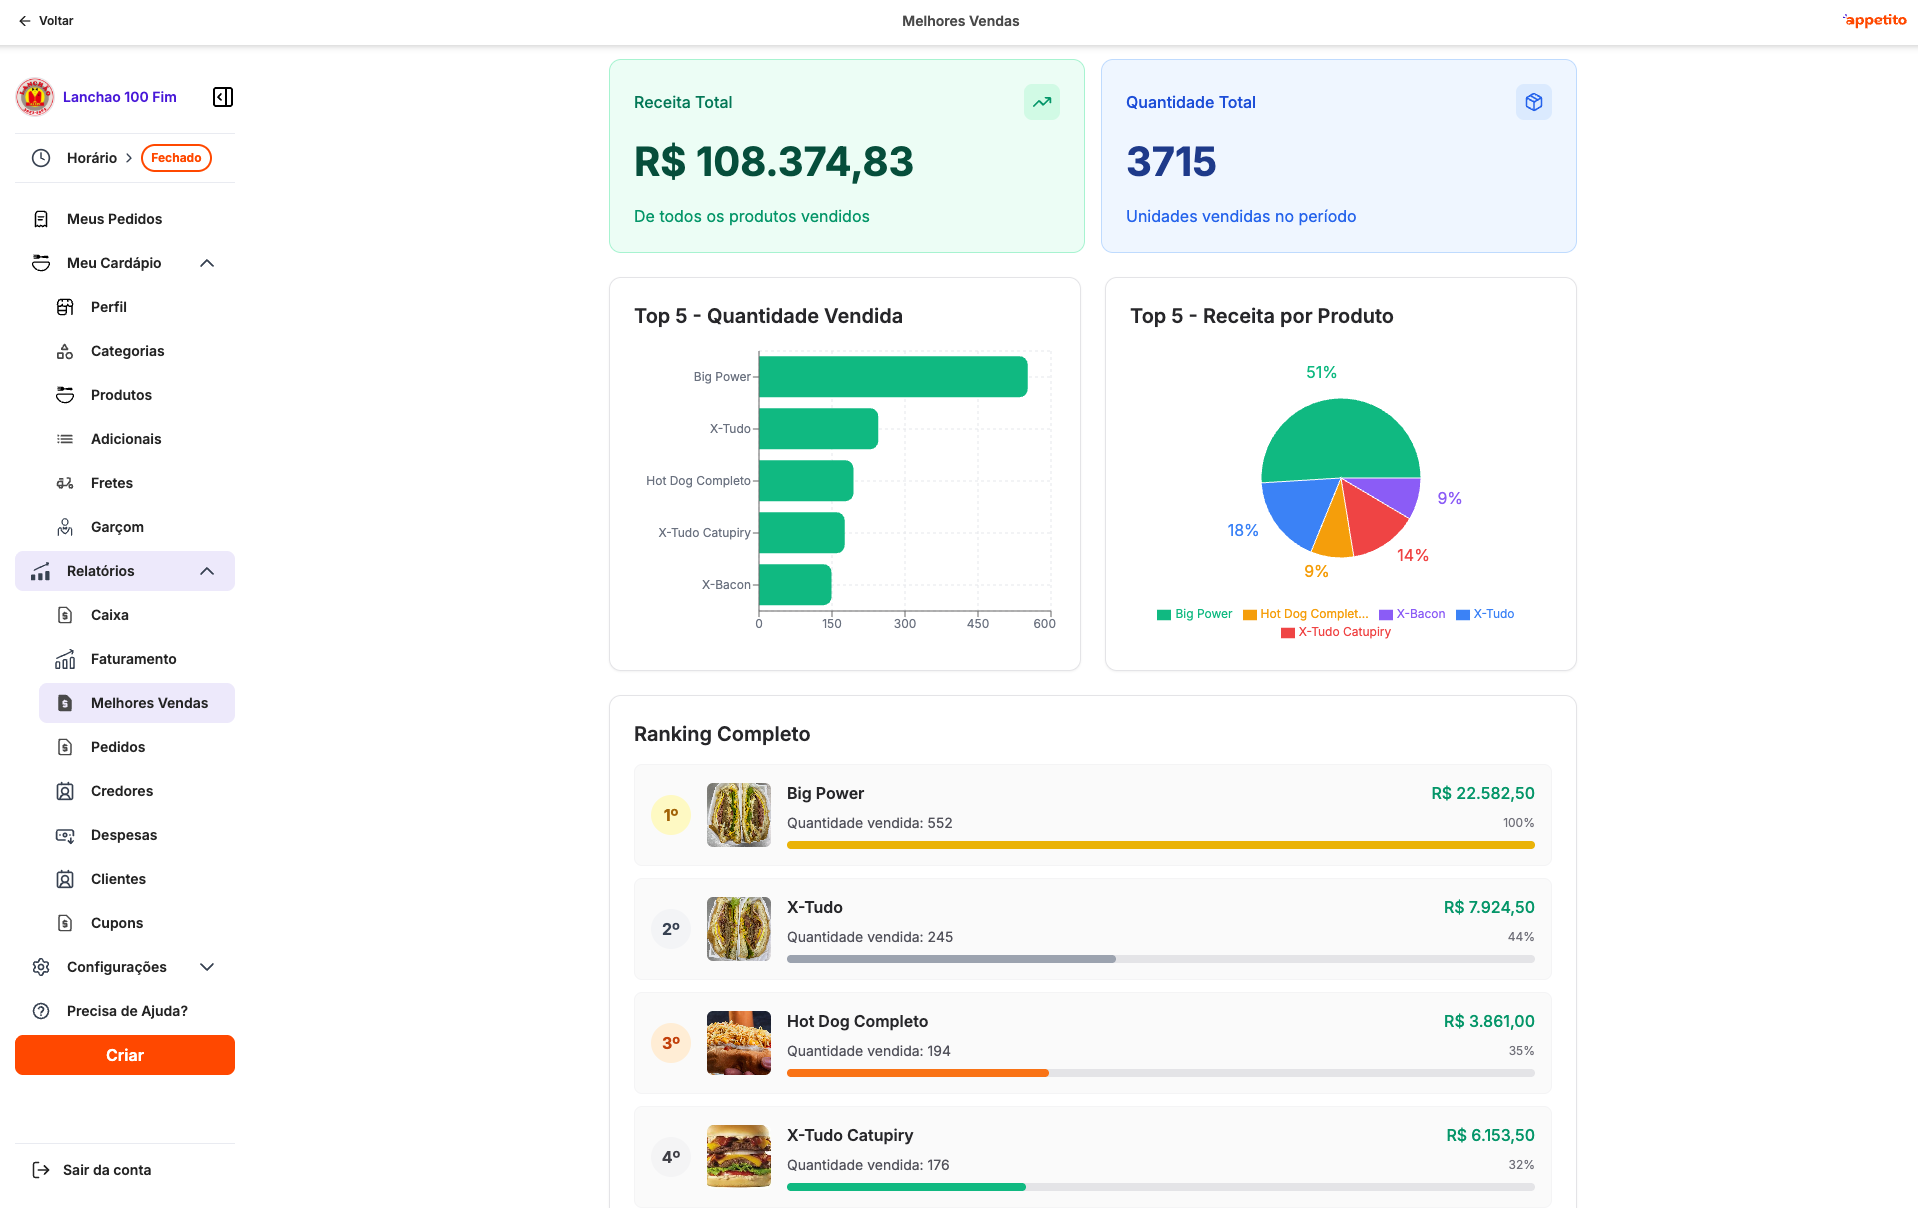Collapse the Meu Cardápio section chevron
1918x1208 pixels.
pos(207,263)
